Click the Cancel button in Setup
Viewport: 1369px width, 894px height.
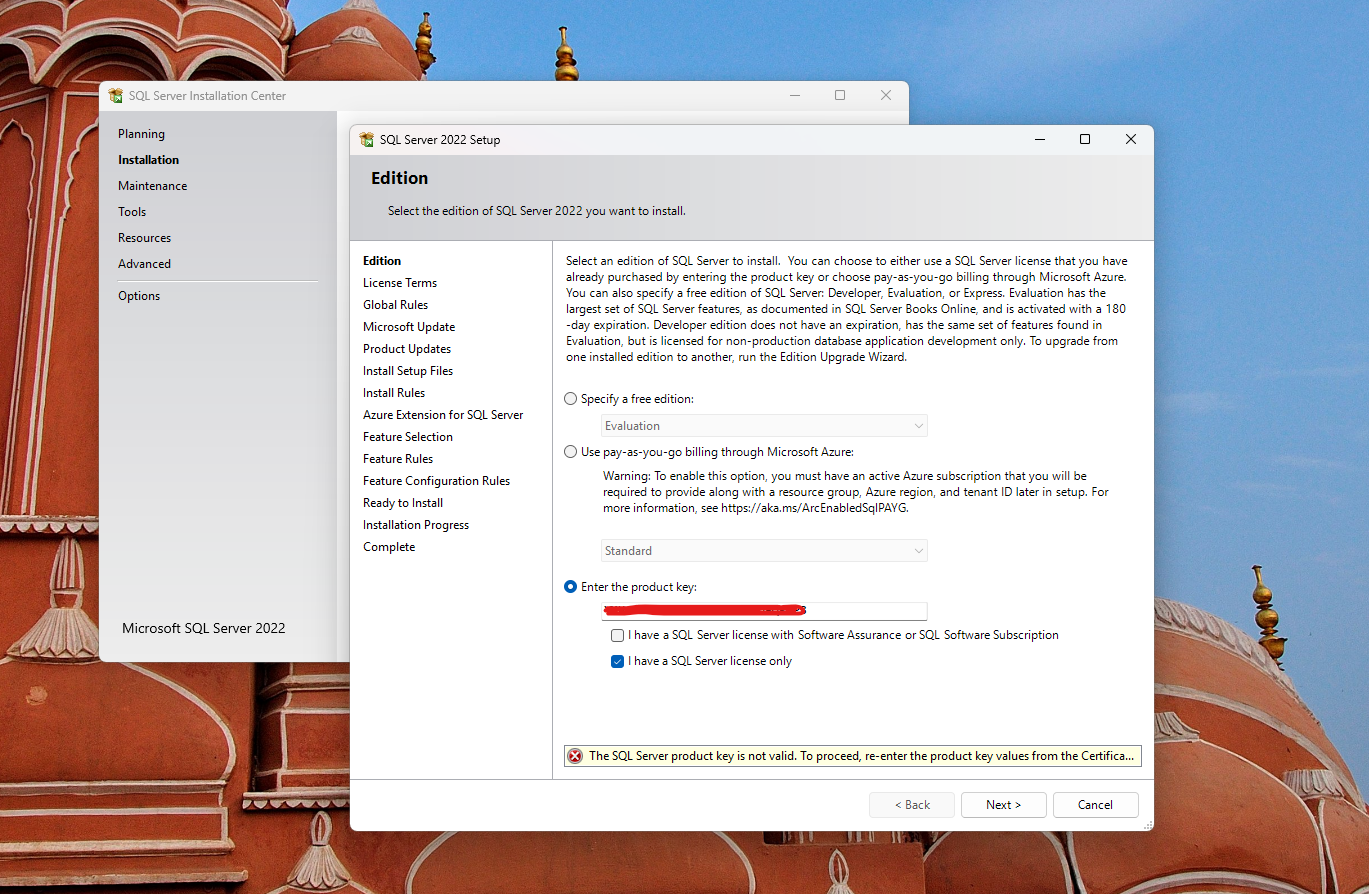click(x=1096, y=805)
